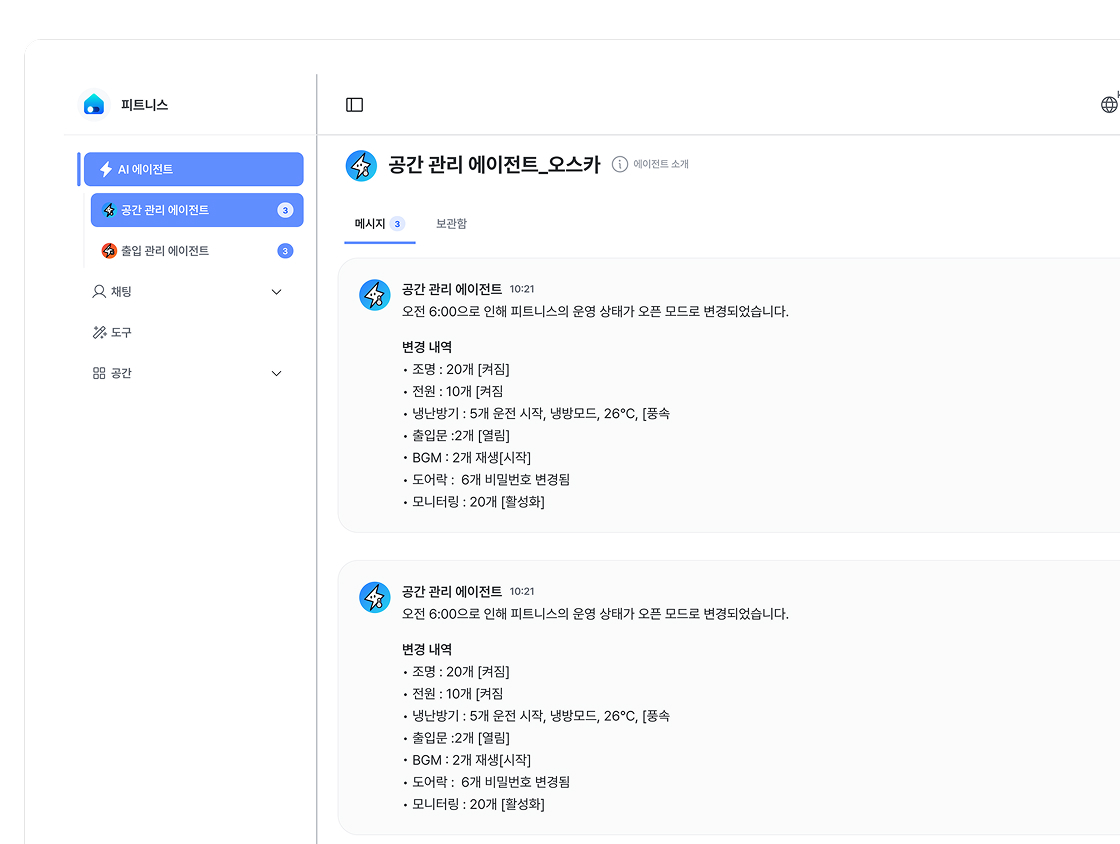This screenshot has height=844, width=1120.
Task: Open the 에이전트 소개 link
Action: pos(661,164)
